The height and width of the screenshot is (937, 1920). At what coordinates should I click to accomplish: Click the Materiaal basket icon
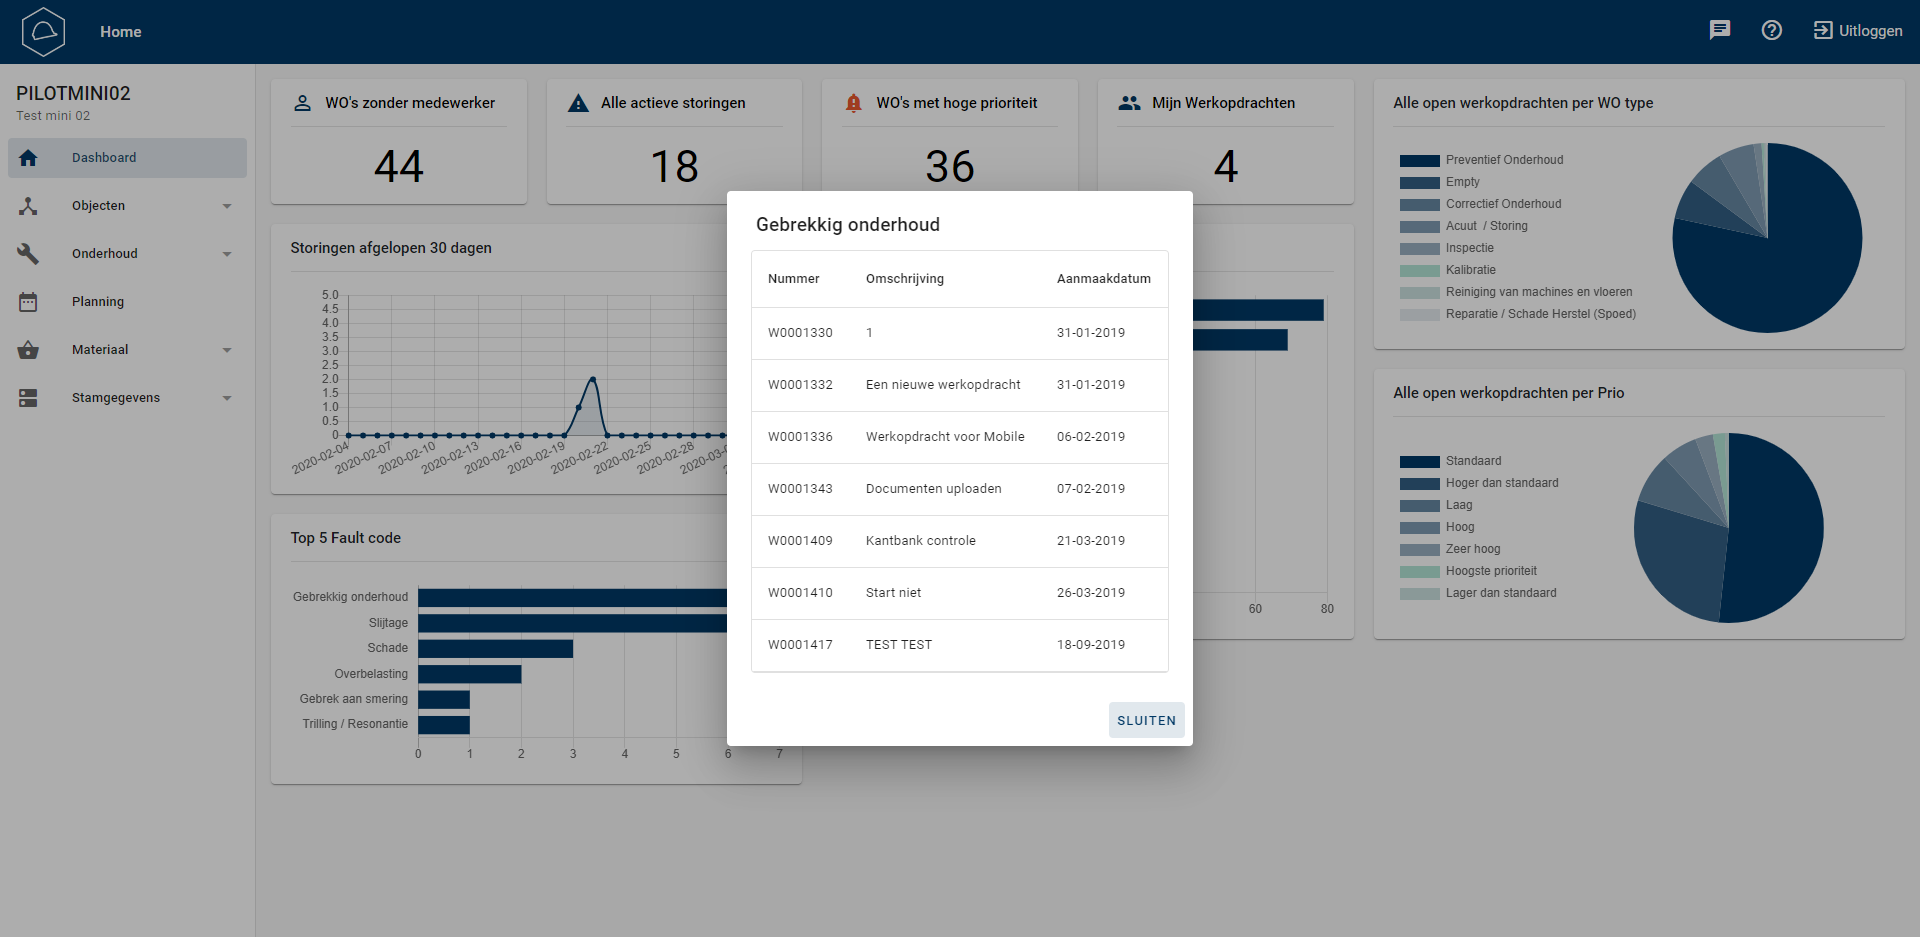click(28, 350)
